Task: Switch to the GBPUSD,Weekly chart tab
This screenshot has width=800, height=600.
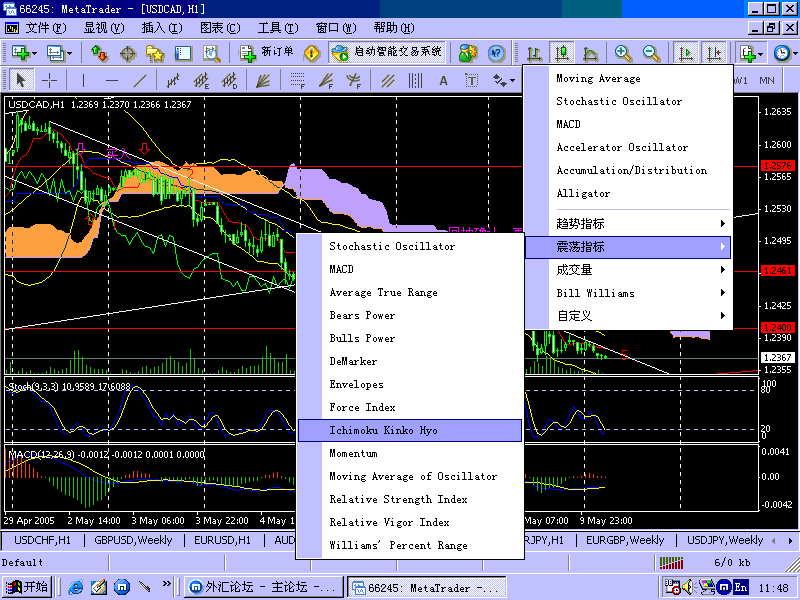Action: coord(132,540)
